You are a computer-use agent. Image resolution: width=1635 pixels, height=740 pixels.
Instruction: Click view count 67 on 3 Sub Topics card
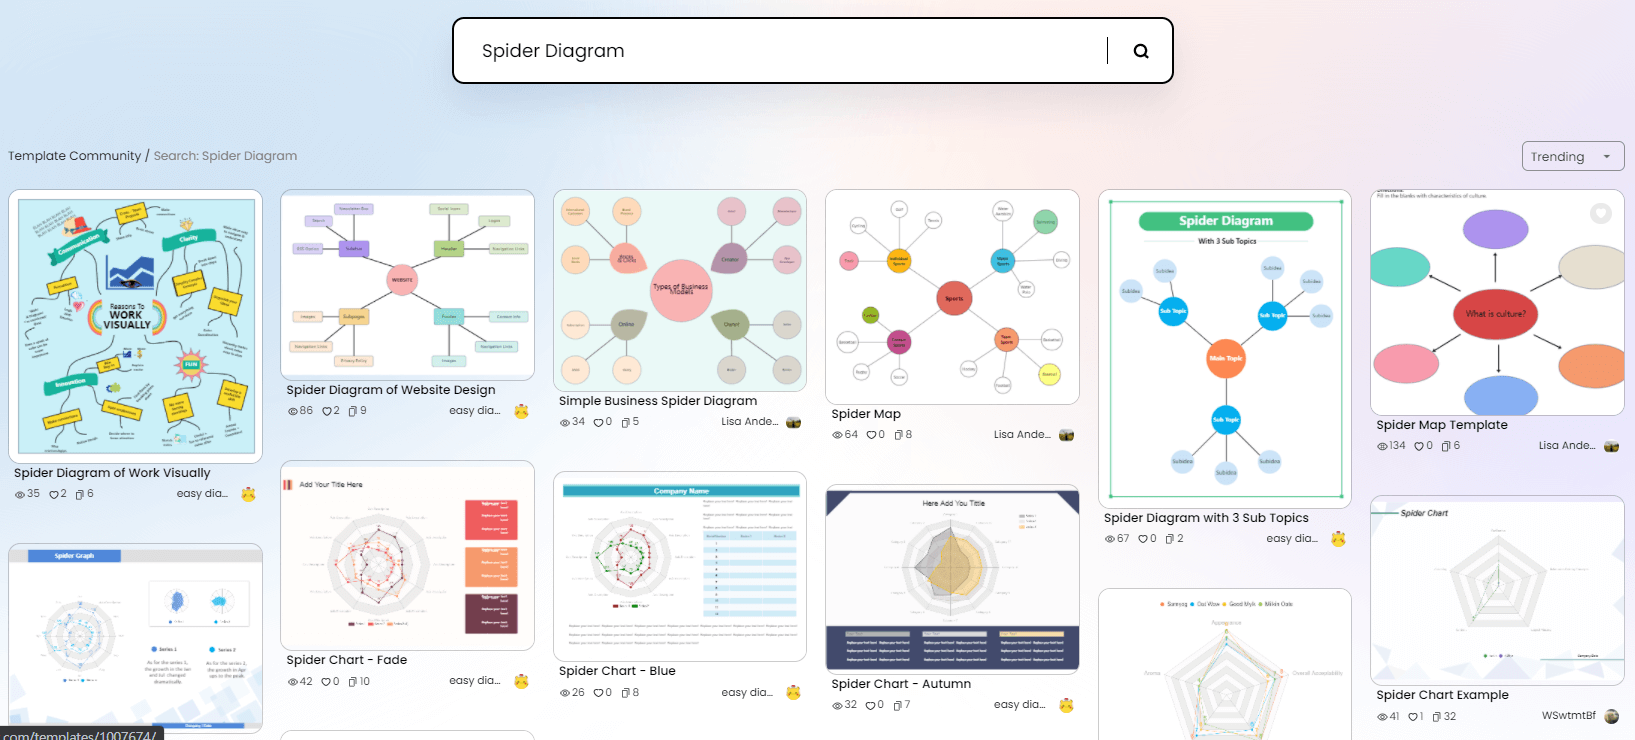[x=1117, y=539]
